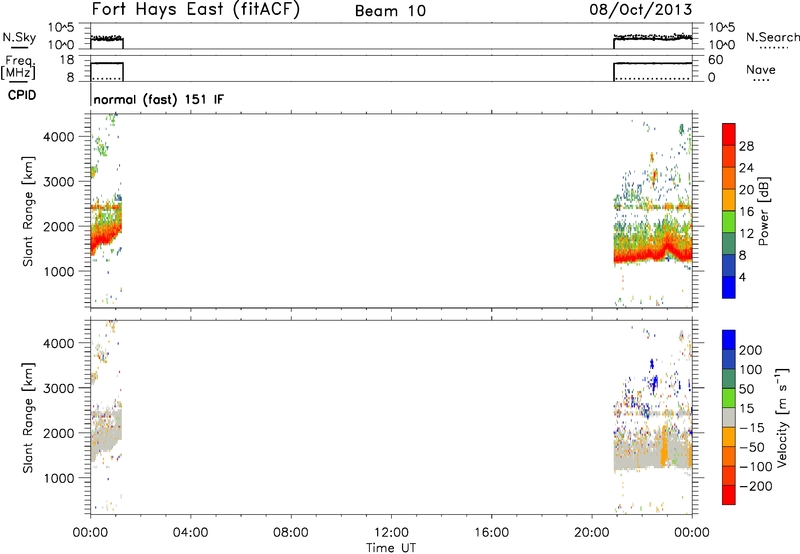
Task: Click the early-morning red backscatter band in the power panel
Action: 104,237
